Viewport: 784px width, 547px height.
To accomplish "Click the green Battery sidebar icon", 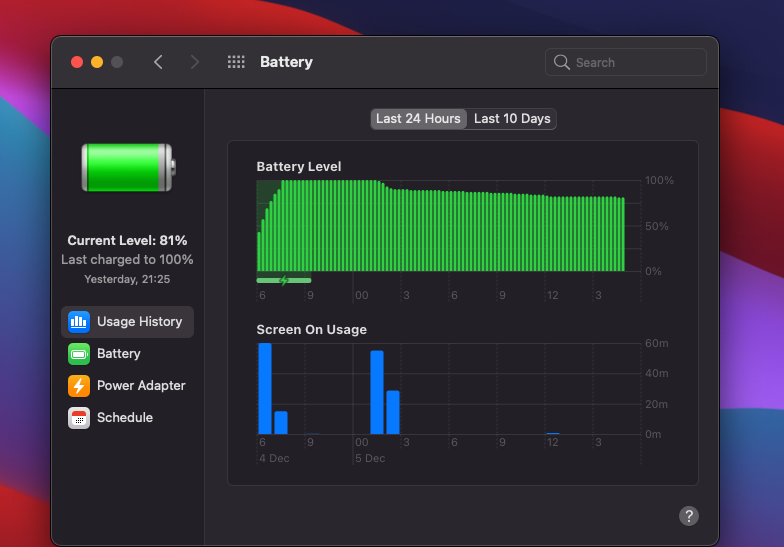I will pyautogui.click(x=79, y=354).
